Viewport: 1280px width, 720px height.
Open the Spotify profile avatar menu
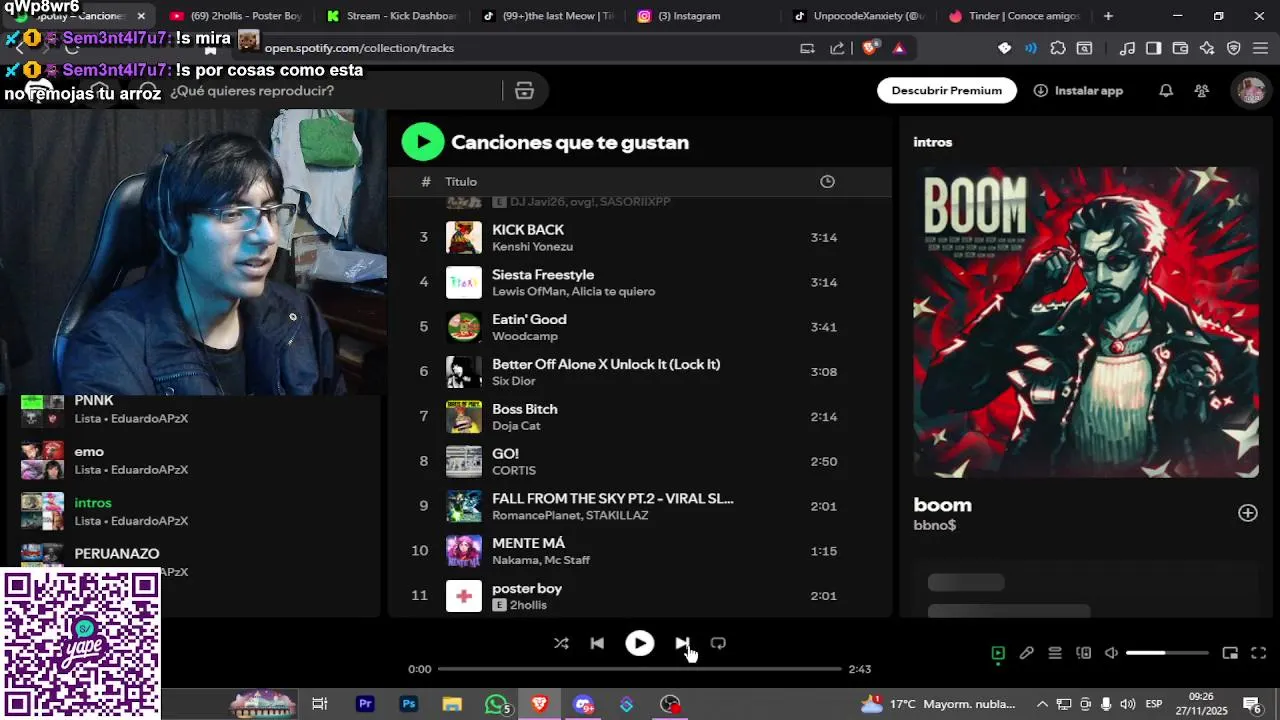pyautogui.click(x=1251, y=90)
